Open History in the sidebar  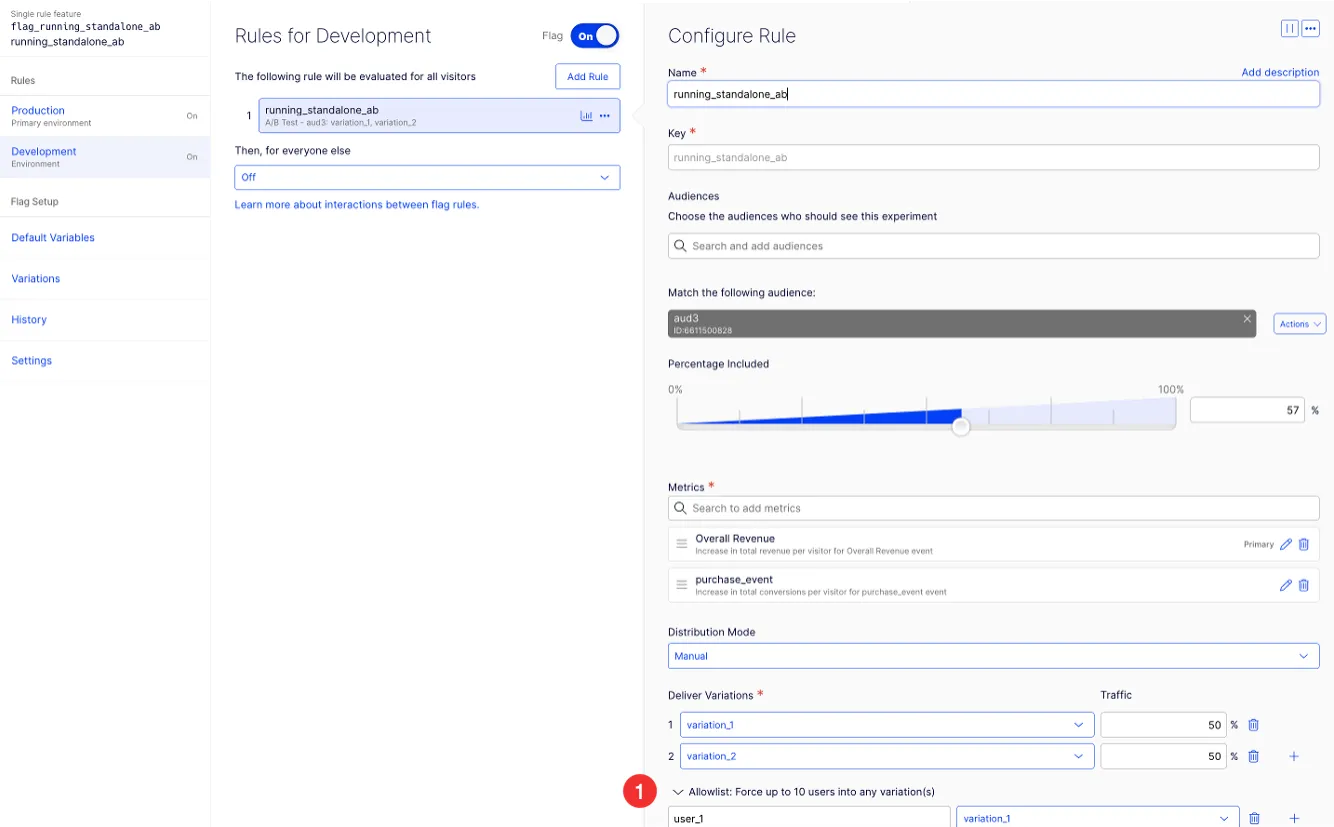tap(29, 320)
